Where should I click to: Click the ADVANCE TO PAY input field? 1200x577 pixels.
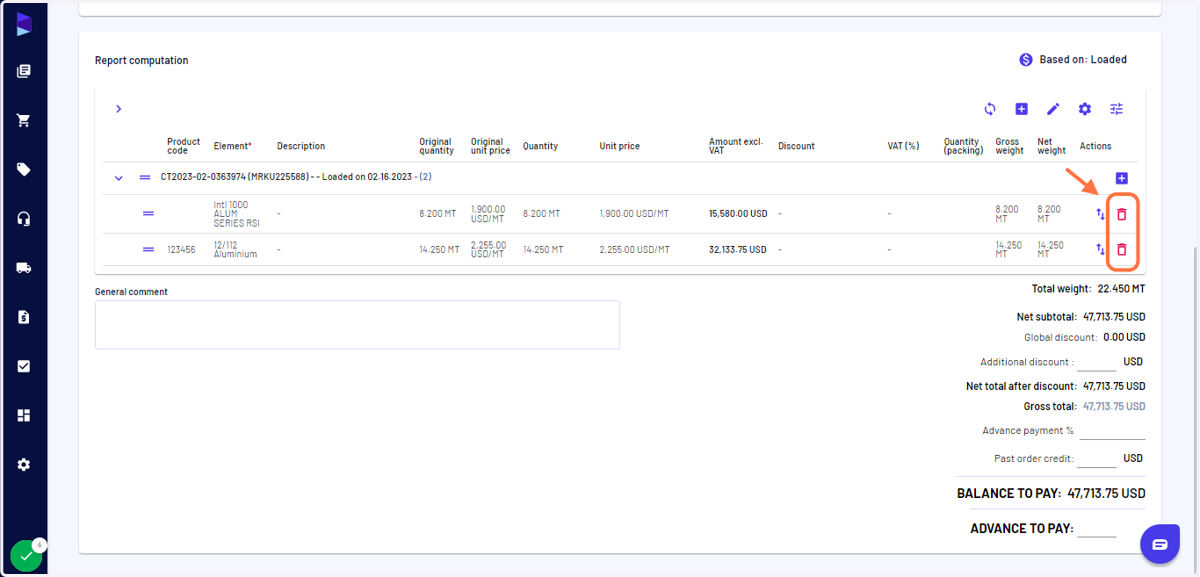(1097, 528)
